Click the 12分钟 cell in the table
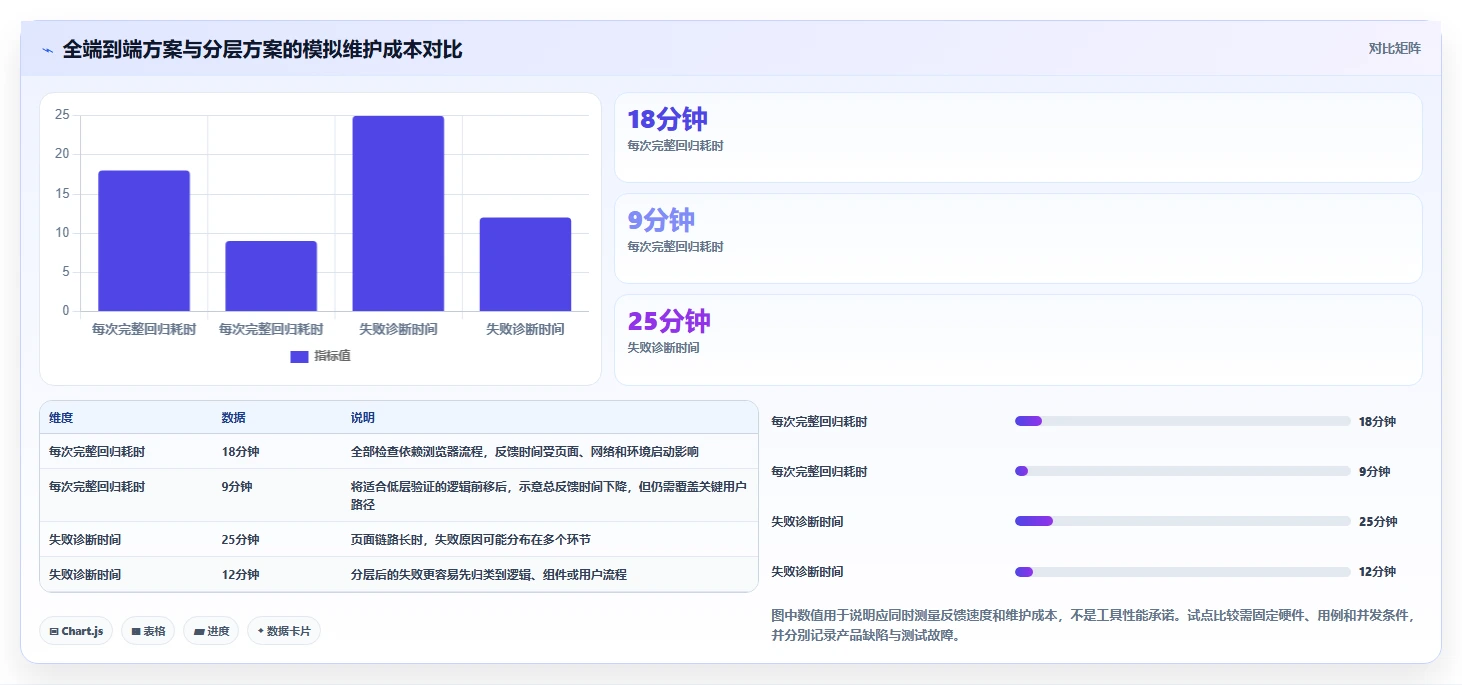Screen dimensions: 1462x685 pos(240,575)
